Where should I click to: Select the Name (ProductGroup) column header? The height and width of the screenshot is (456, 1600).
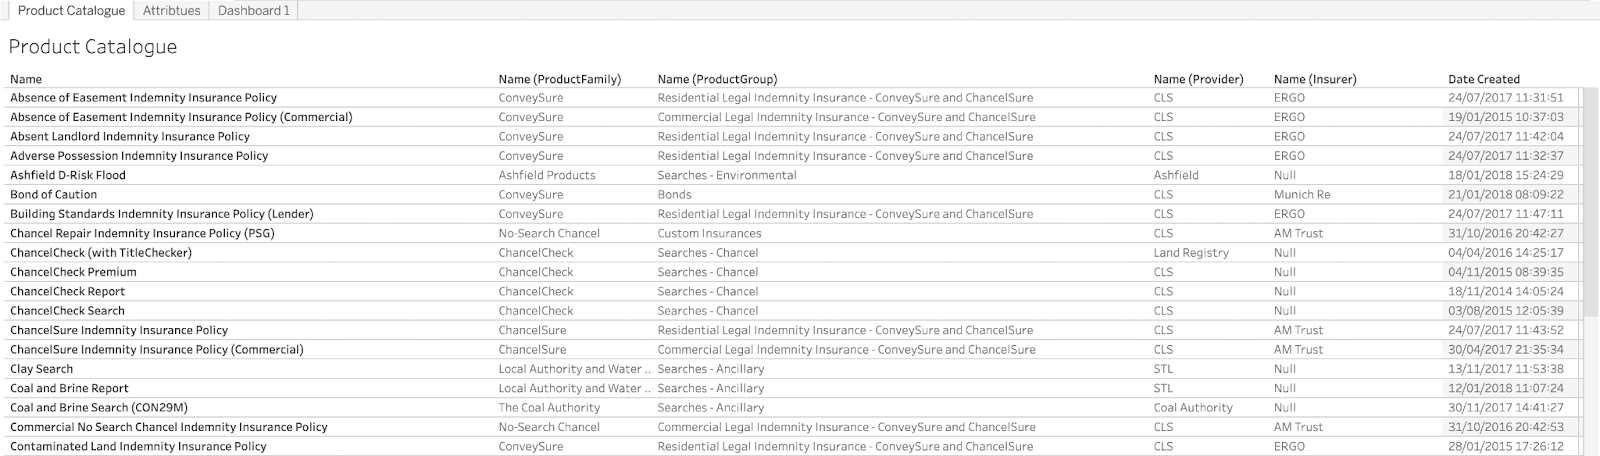(x=717, y=79)
